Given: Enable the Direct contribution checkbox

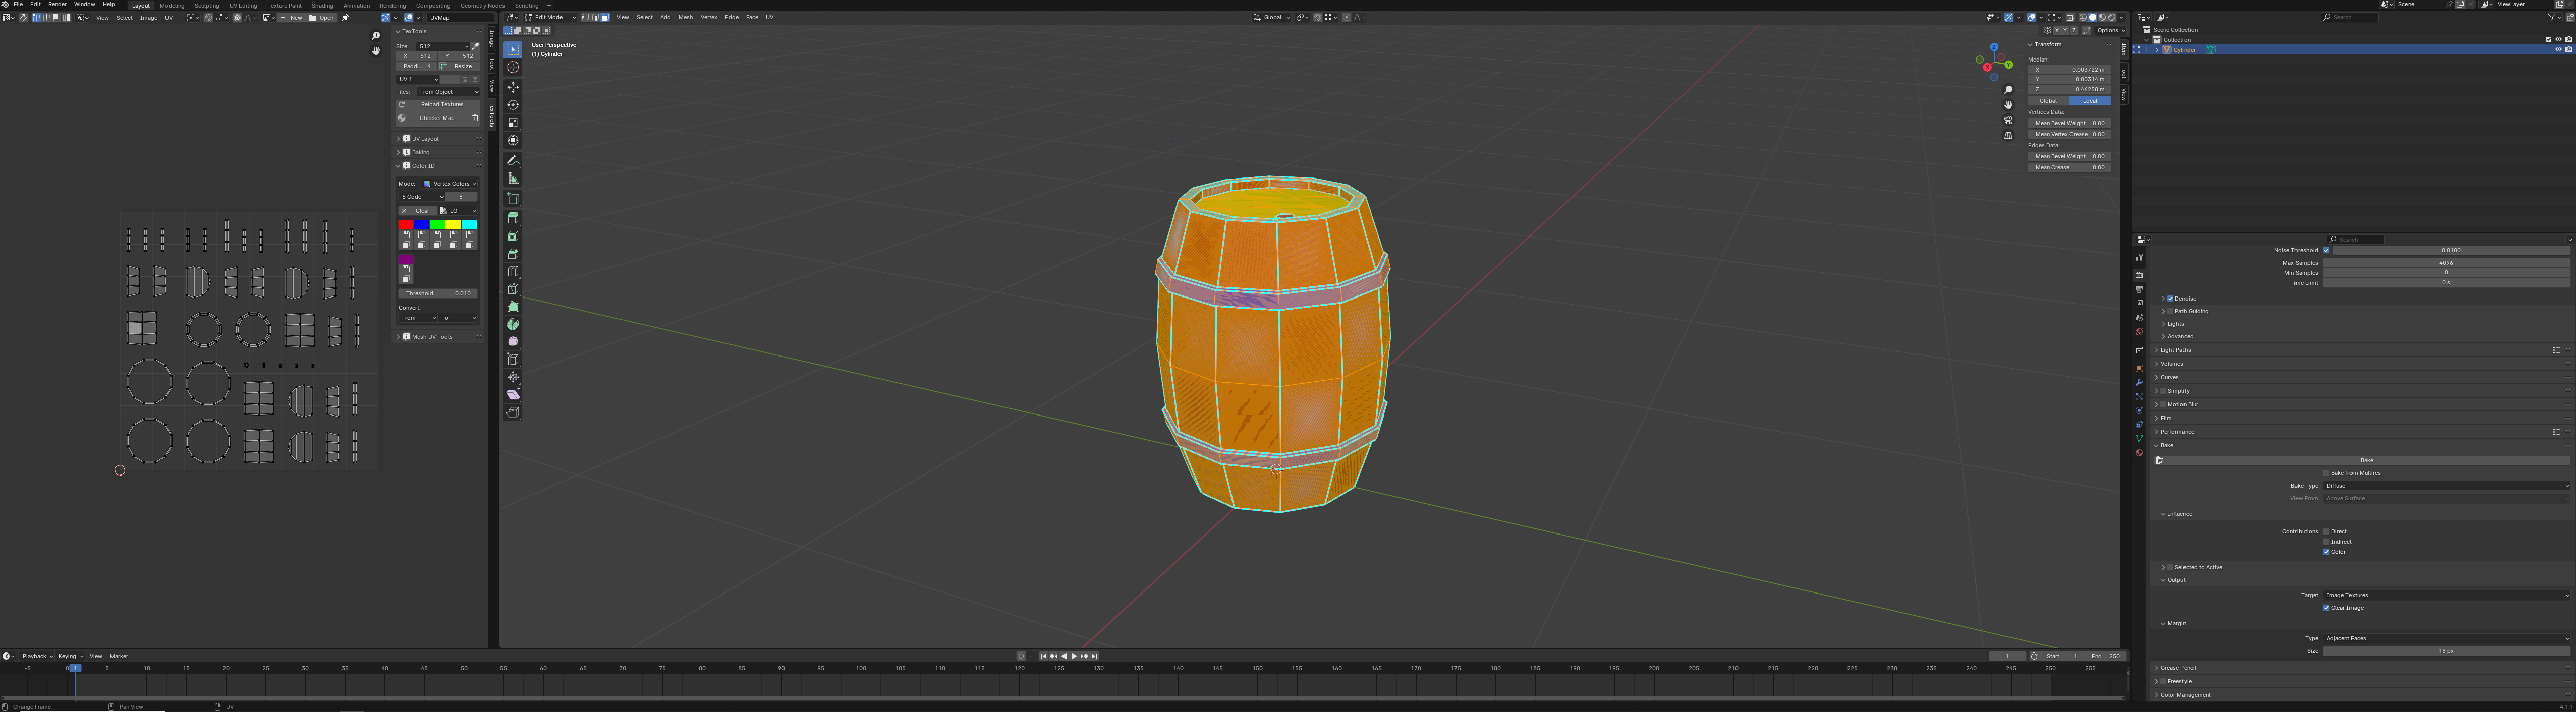Looking at the screenshot, I should (x=2327, y=532).
